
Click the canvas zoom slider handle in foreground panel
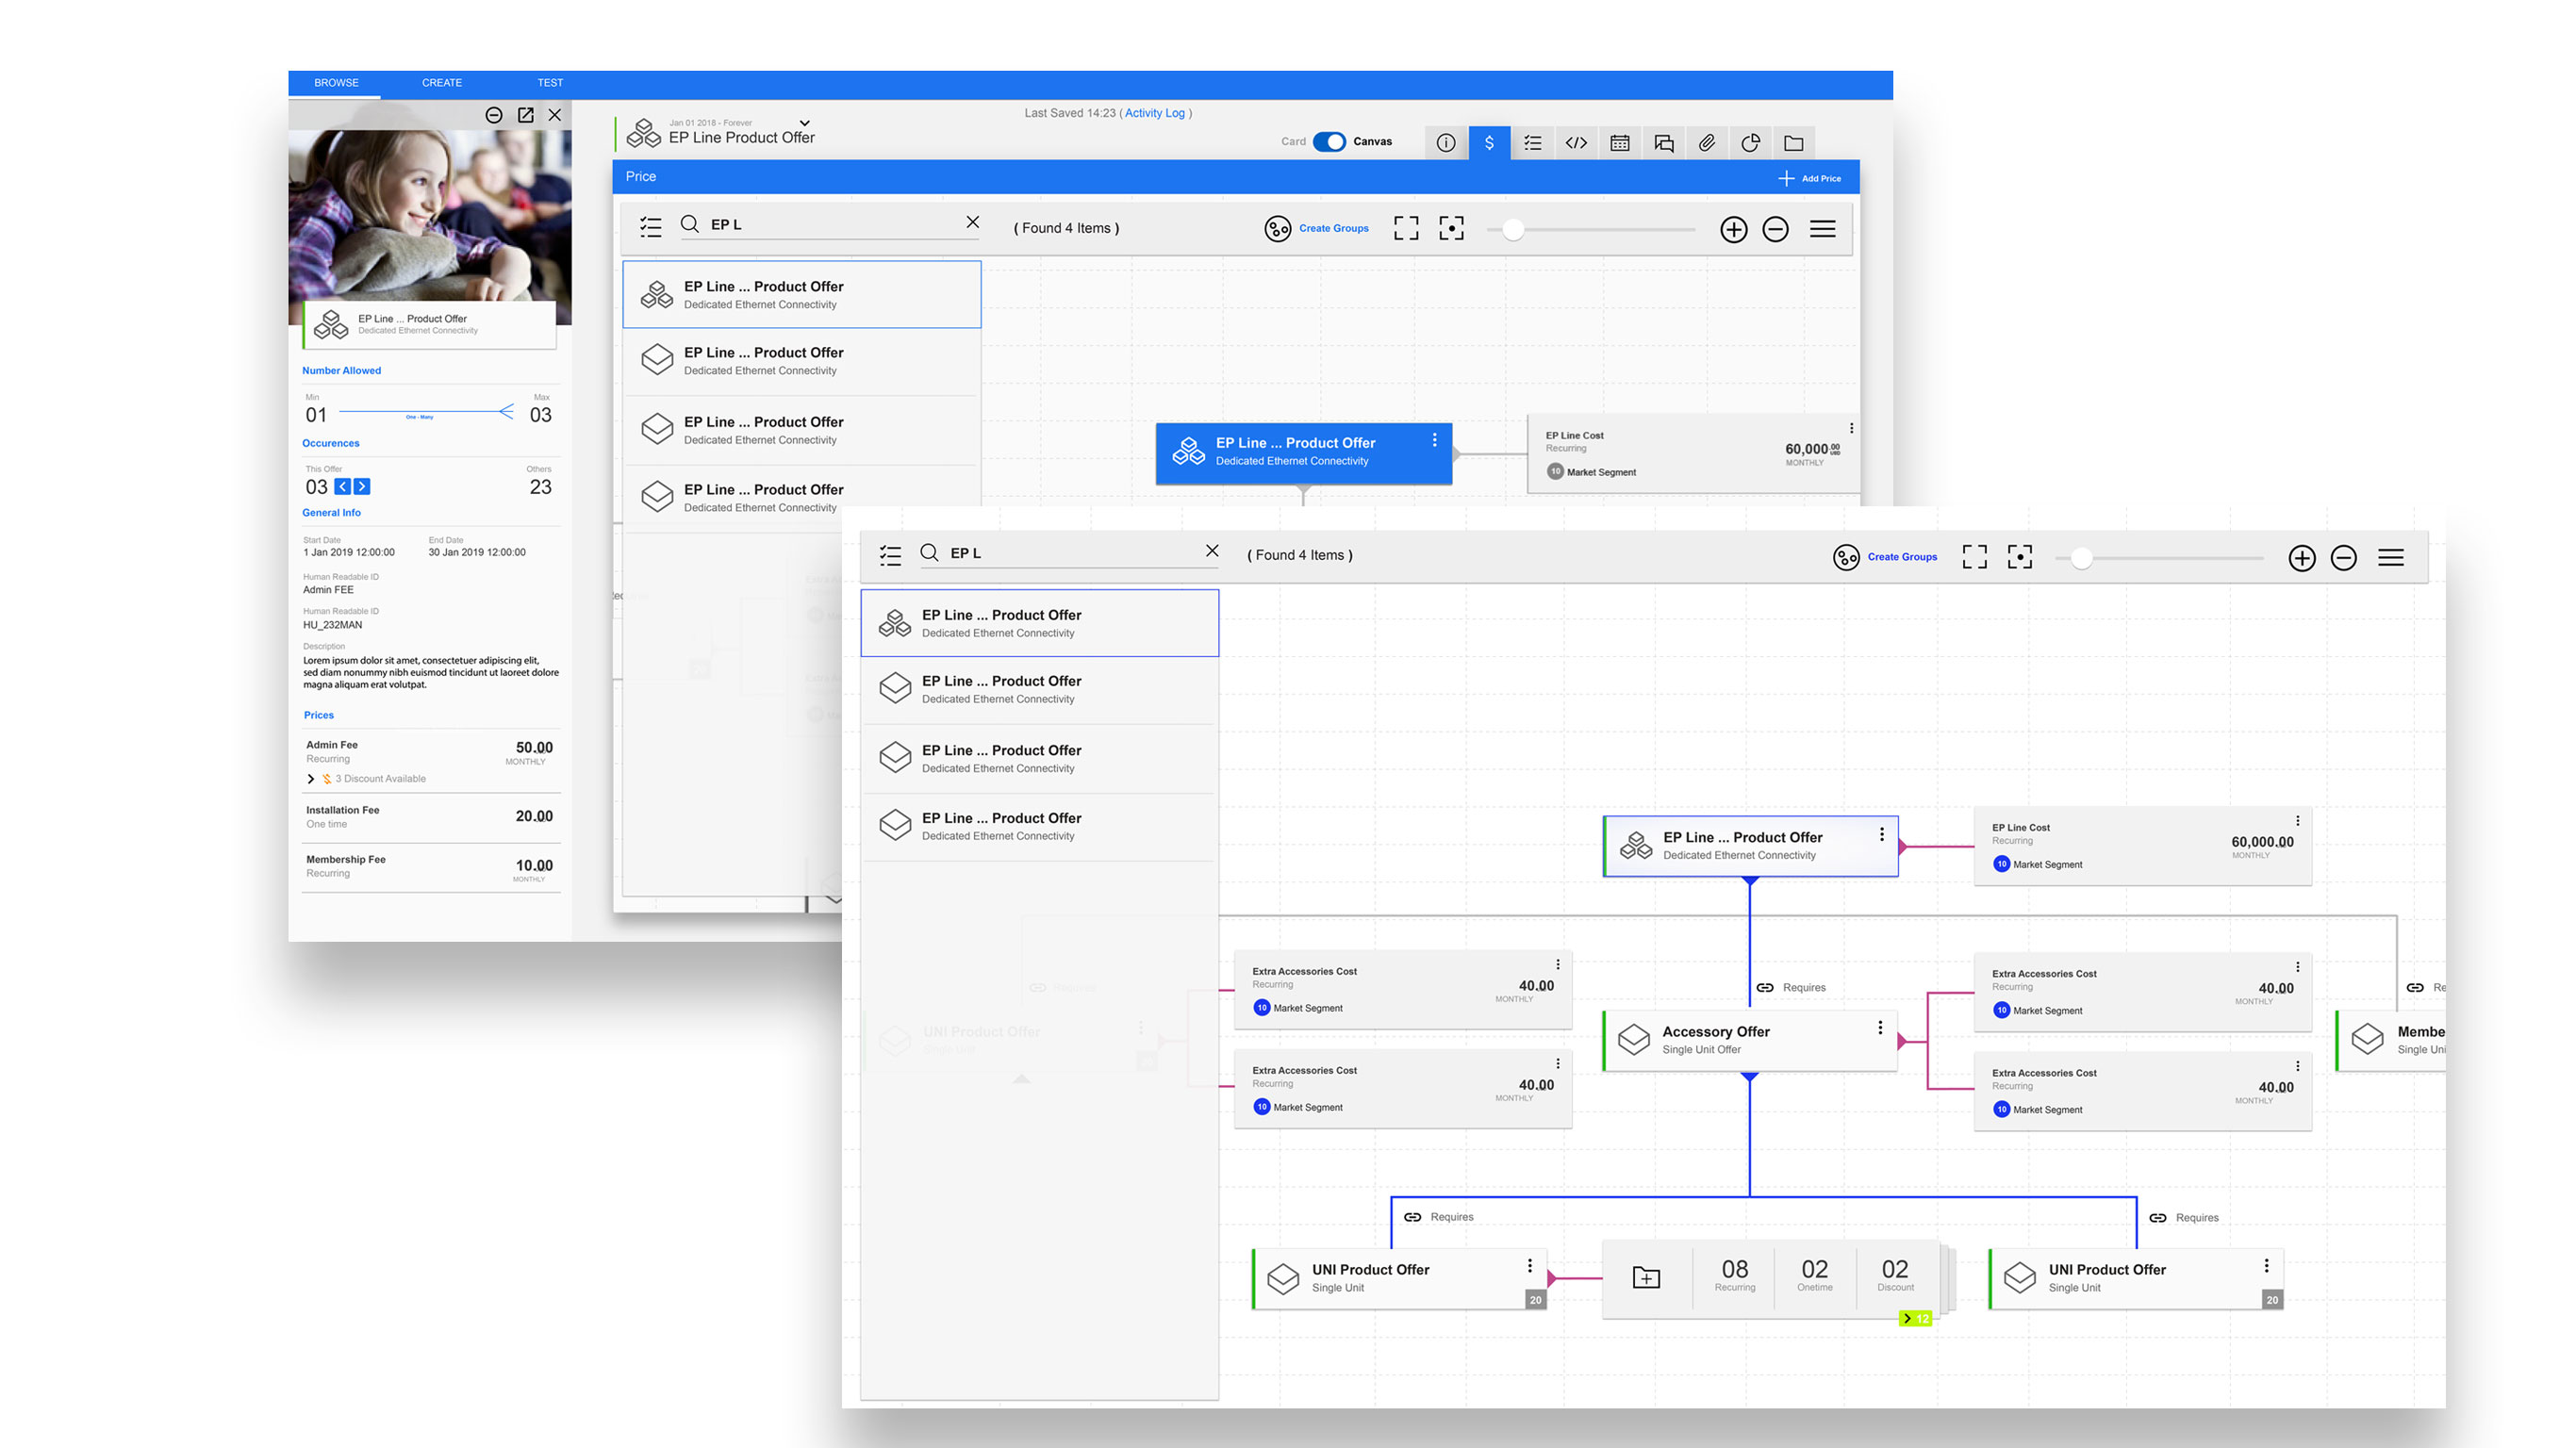pos(2081,558)
